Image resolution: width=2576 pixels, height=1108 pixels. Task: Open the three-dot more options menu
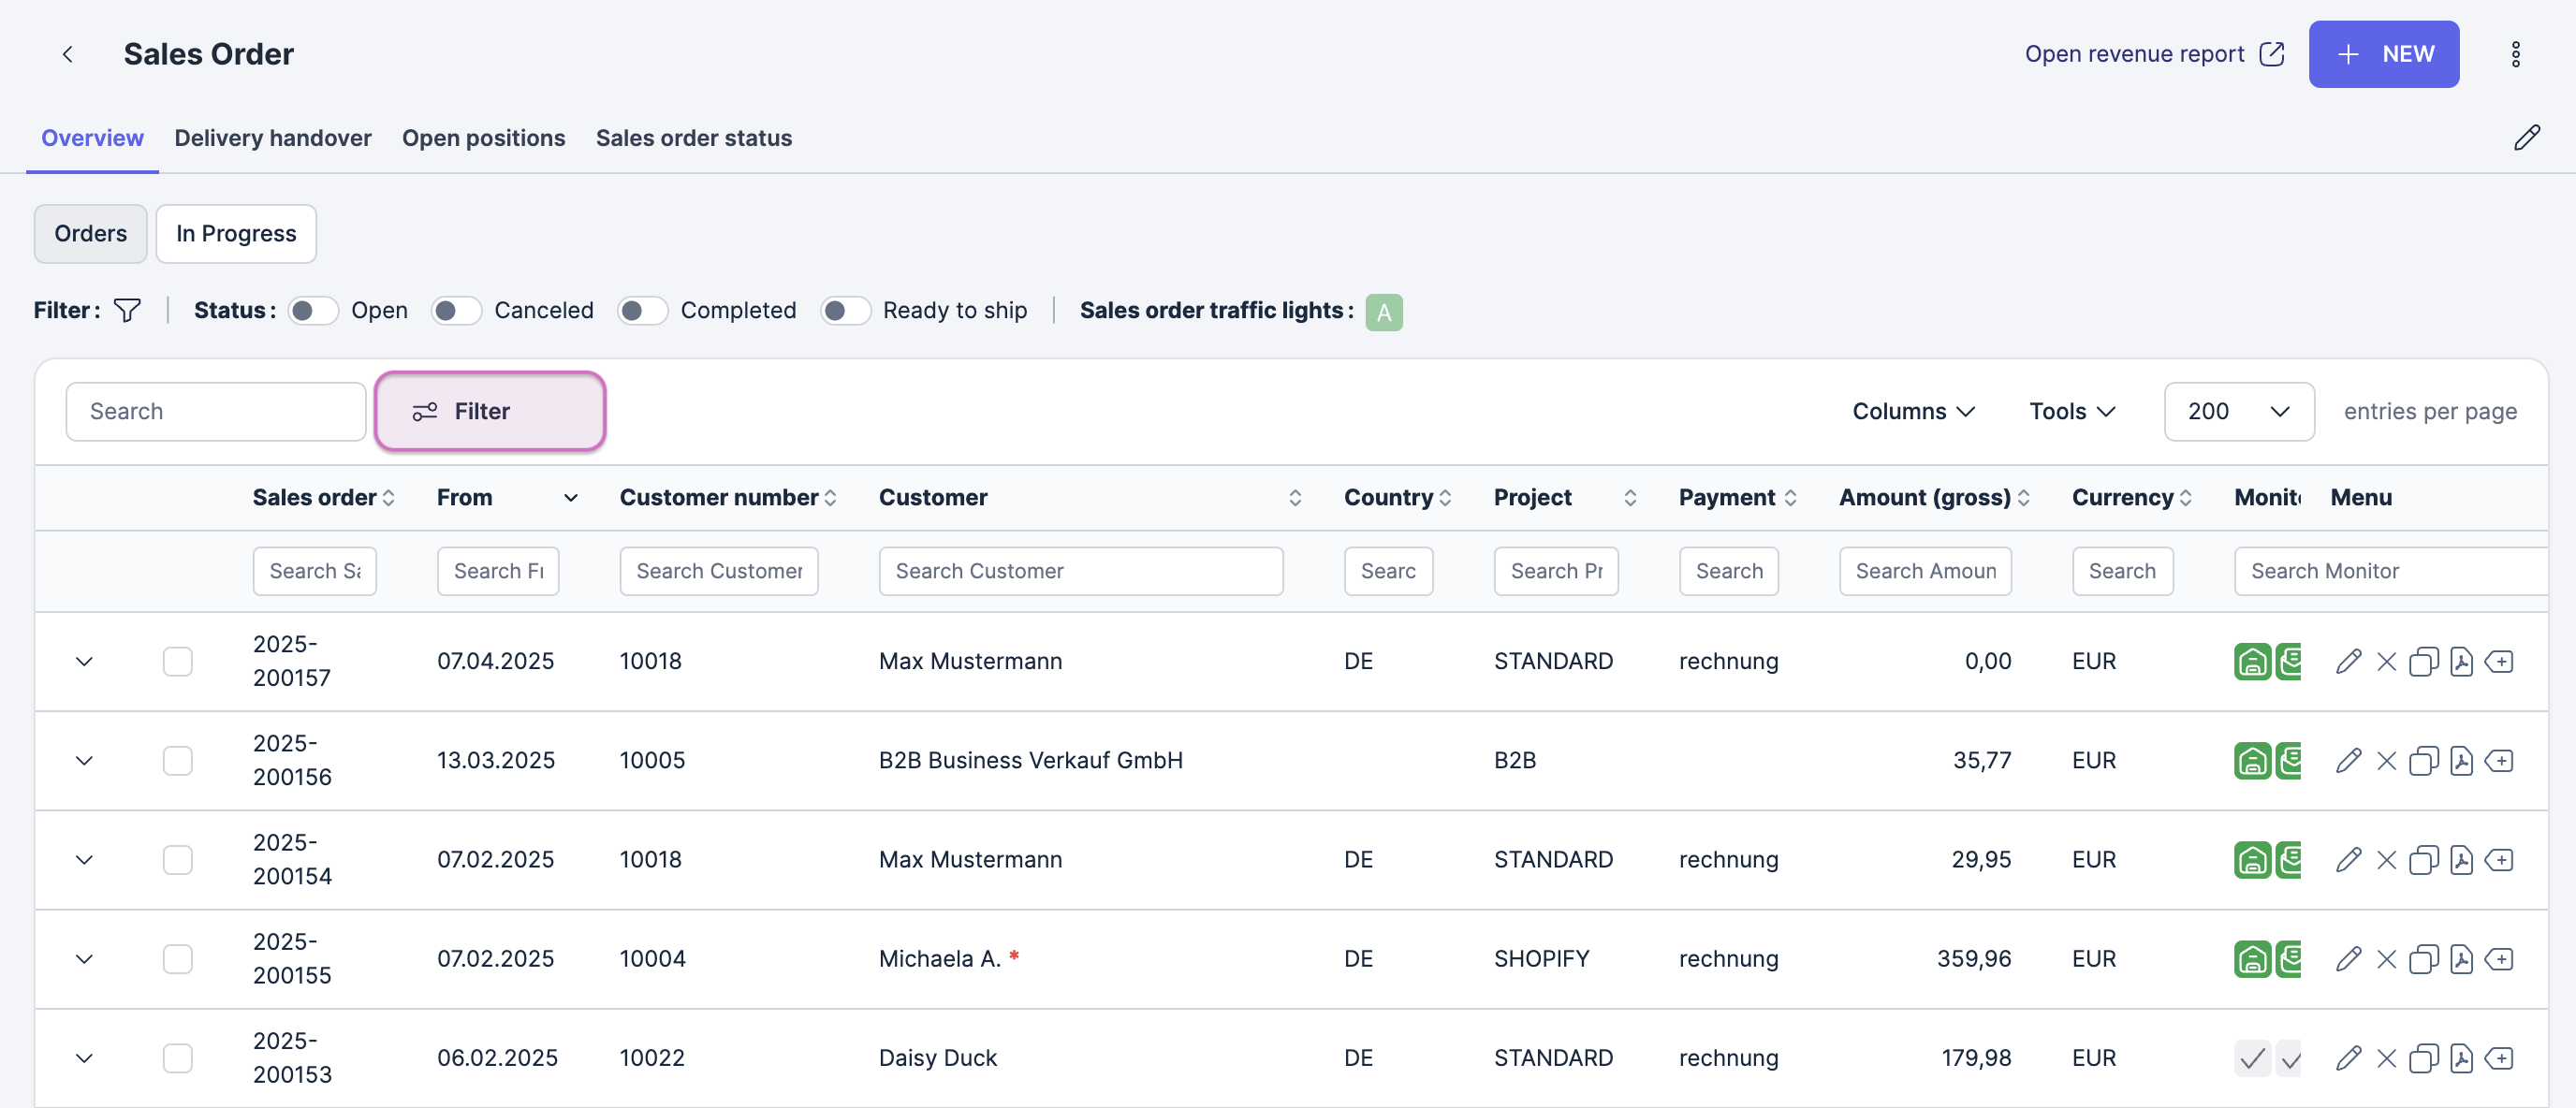[x=2515, y=54]
